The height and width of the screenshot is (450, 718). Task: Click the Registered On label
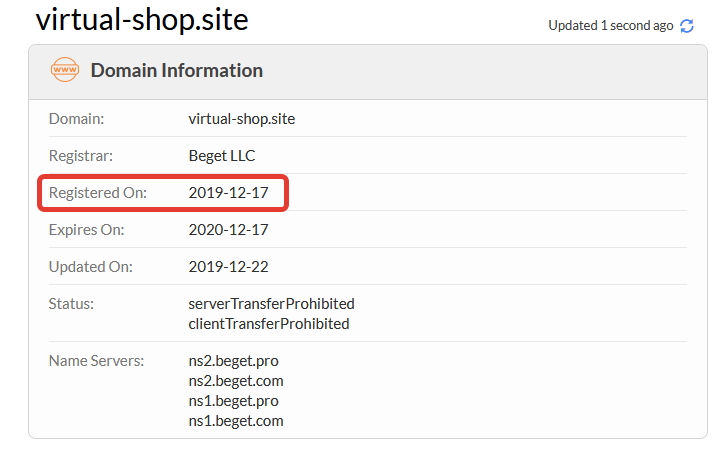(x=98, y=193)
